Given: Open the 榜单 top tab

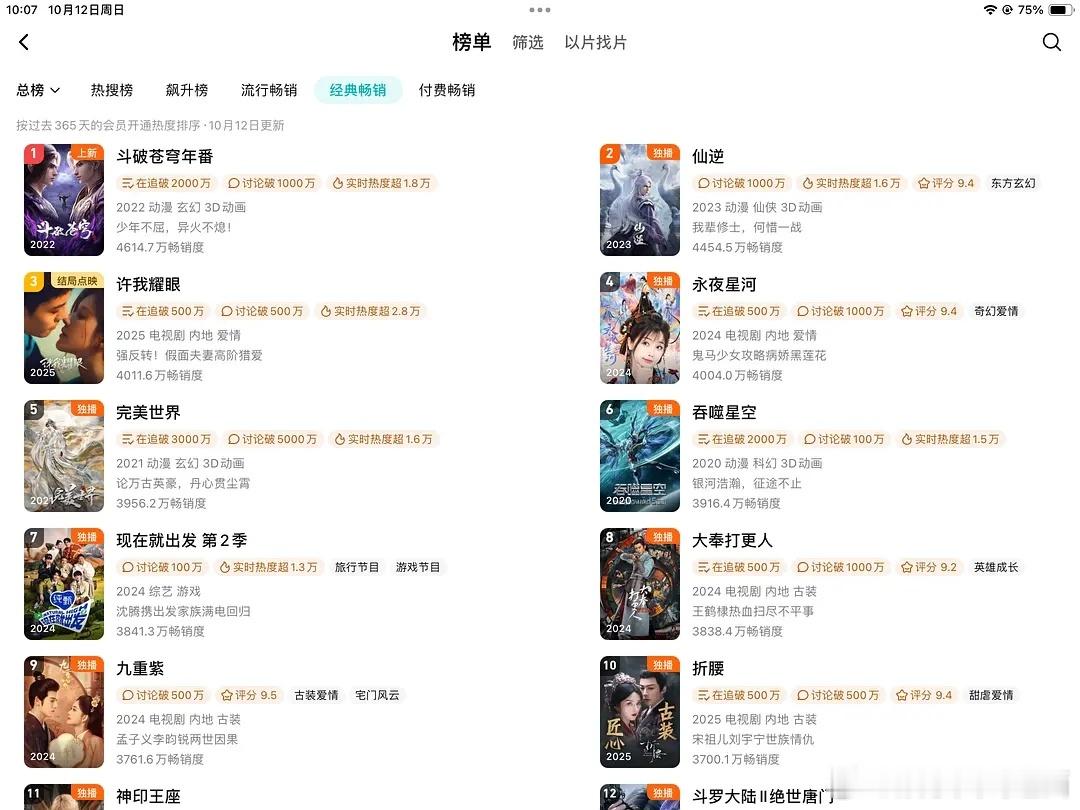Looking at the screenshot, I should click(471, 43).
